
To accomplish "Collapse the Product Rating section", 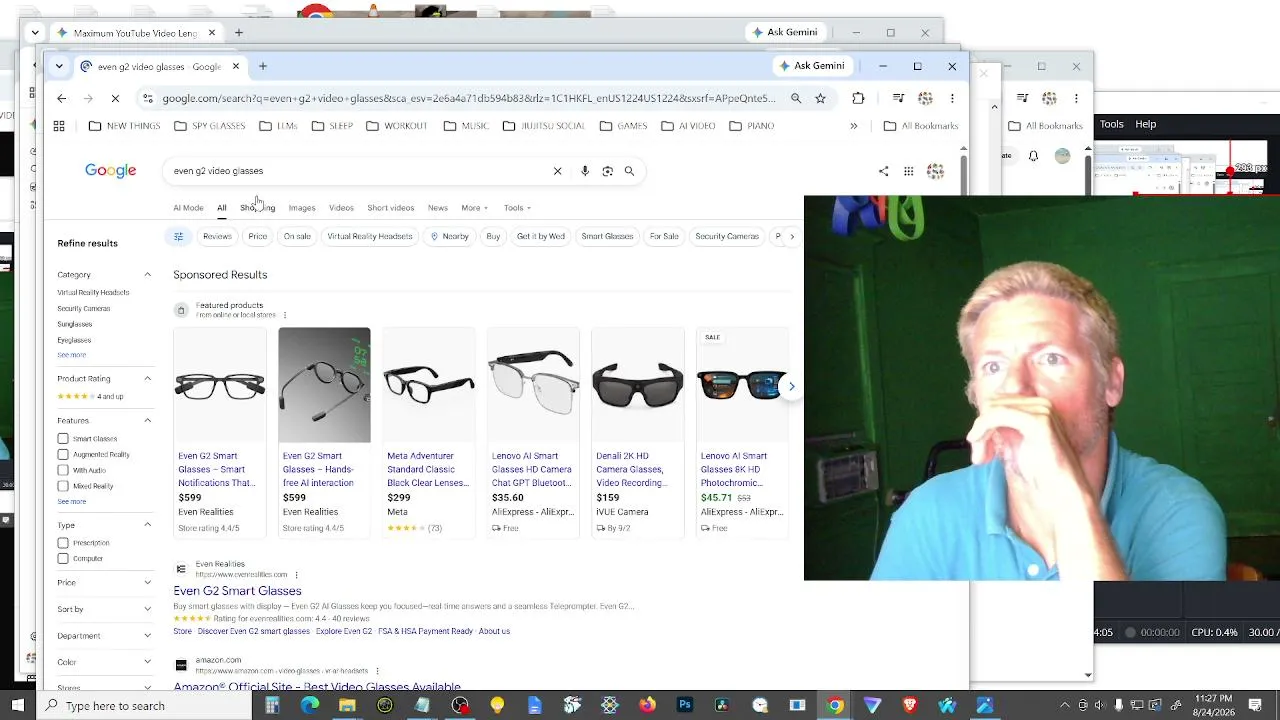I will [x=147, y=379].
